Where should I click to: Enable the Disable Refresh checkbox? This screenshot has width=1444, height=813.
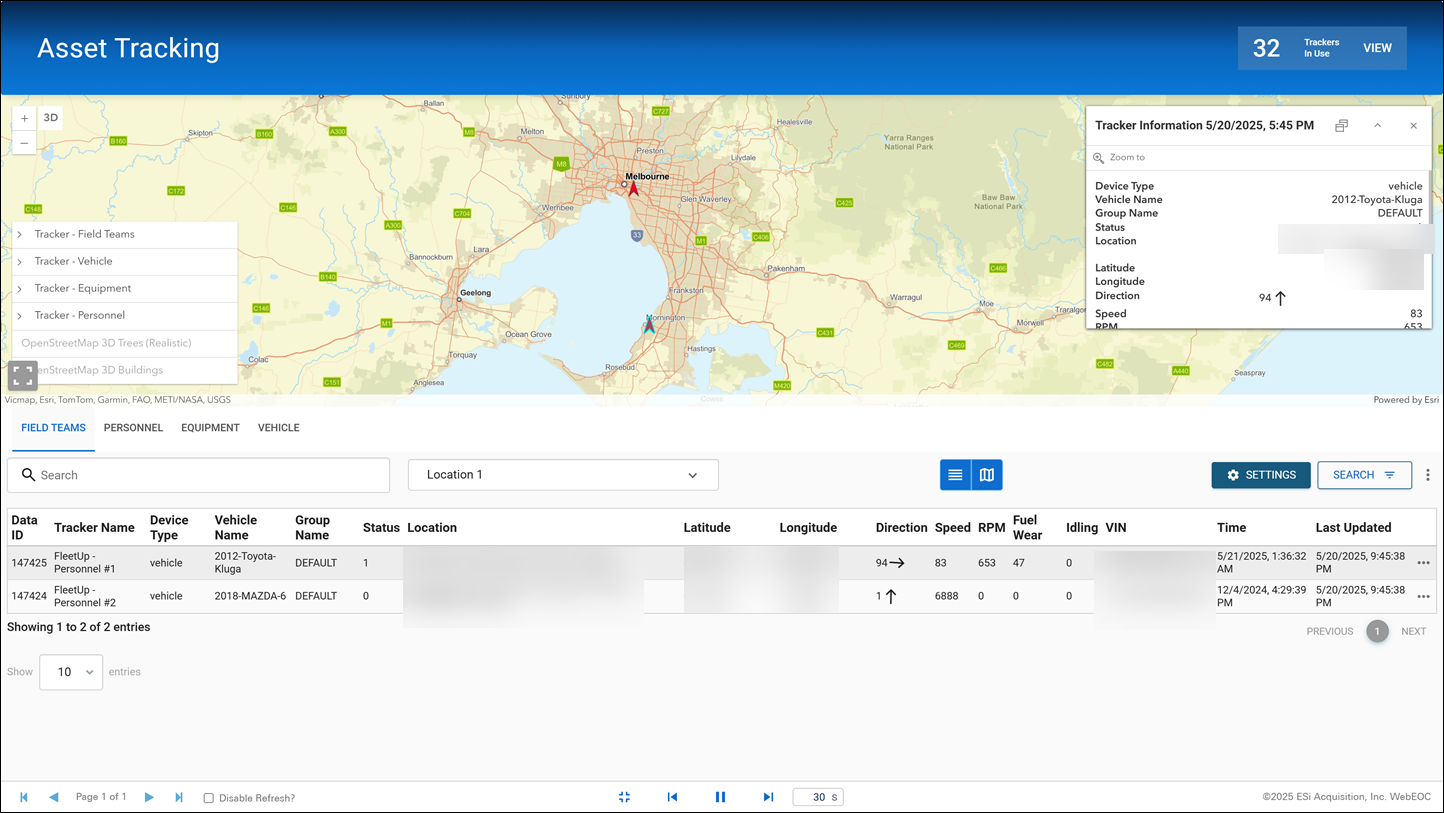click(x=208, y=797)
